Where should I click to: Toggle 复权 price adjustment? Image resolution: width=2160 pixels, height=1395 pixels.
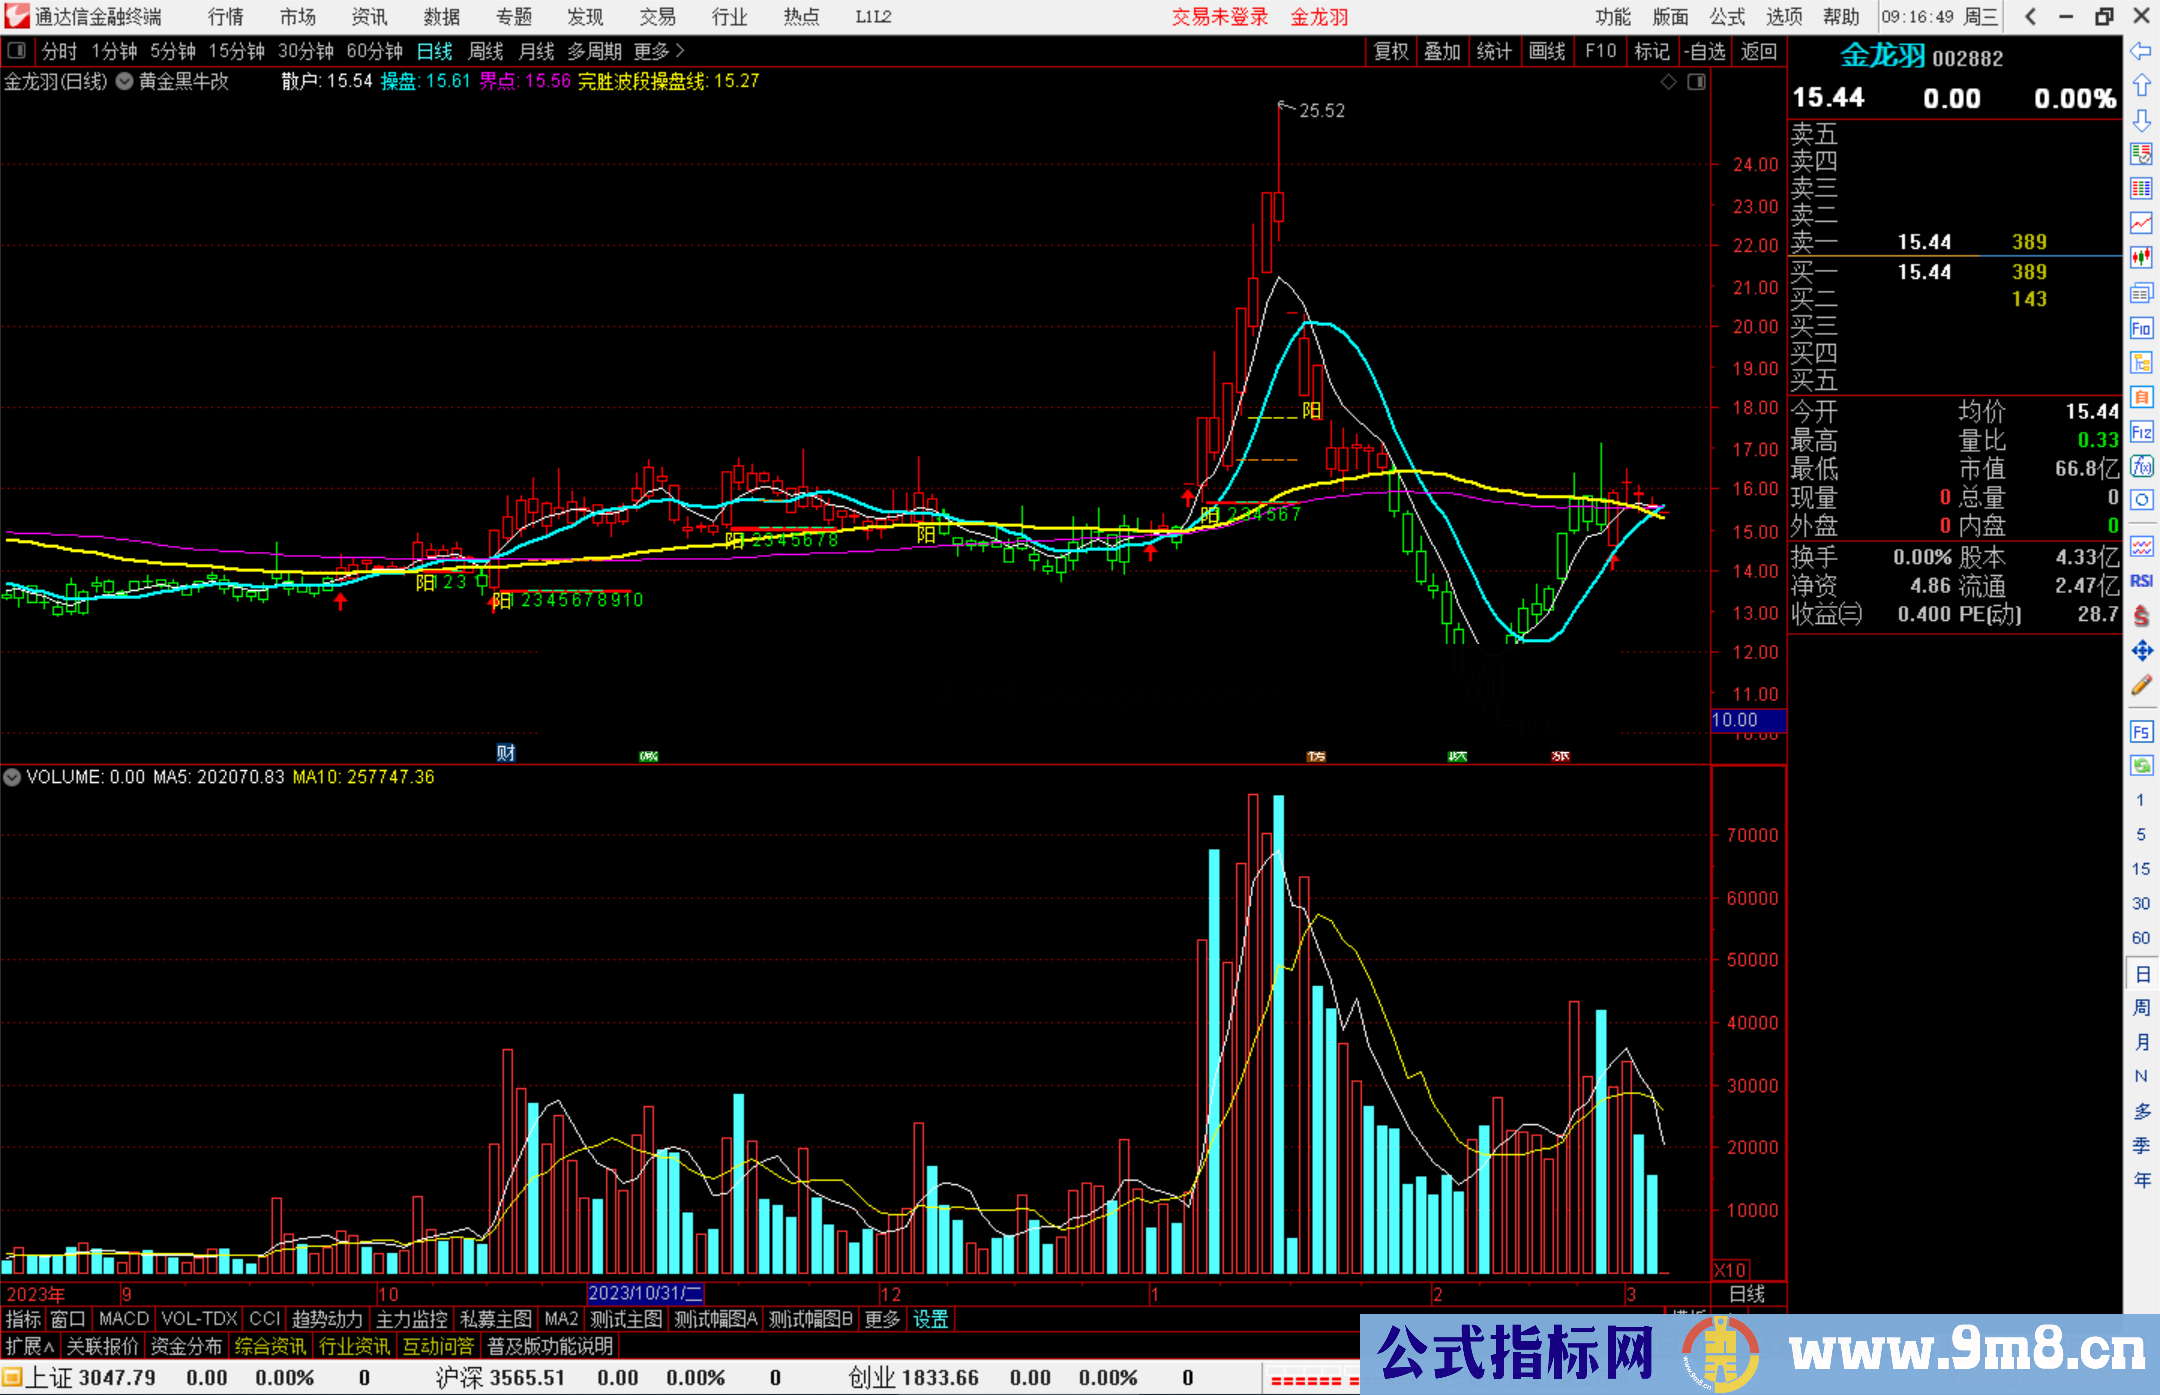1391,51
